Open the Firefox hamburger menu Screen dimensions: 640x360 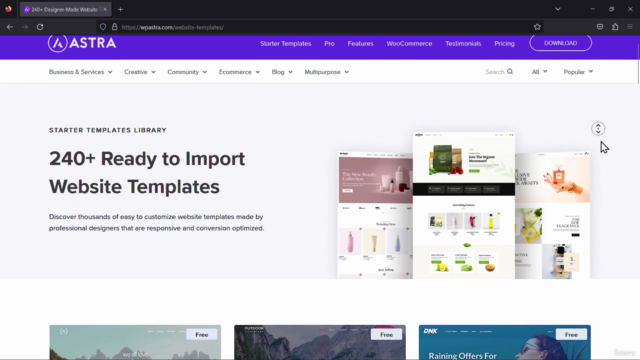tap(630, 27)
